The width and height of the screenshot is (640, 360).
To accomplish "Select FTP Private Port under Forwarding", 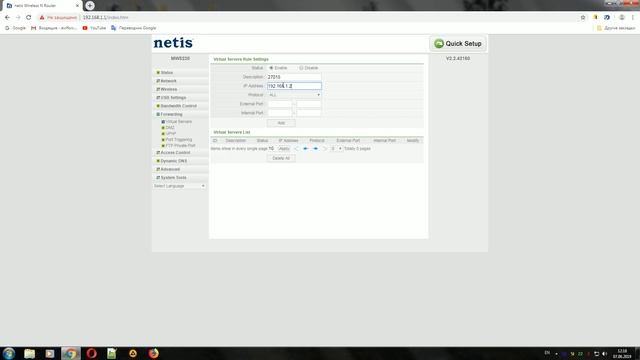I will coord(180,145).
